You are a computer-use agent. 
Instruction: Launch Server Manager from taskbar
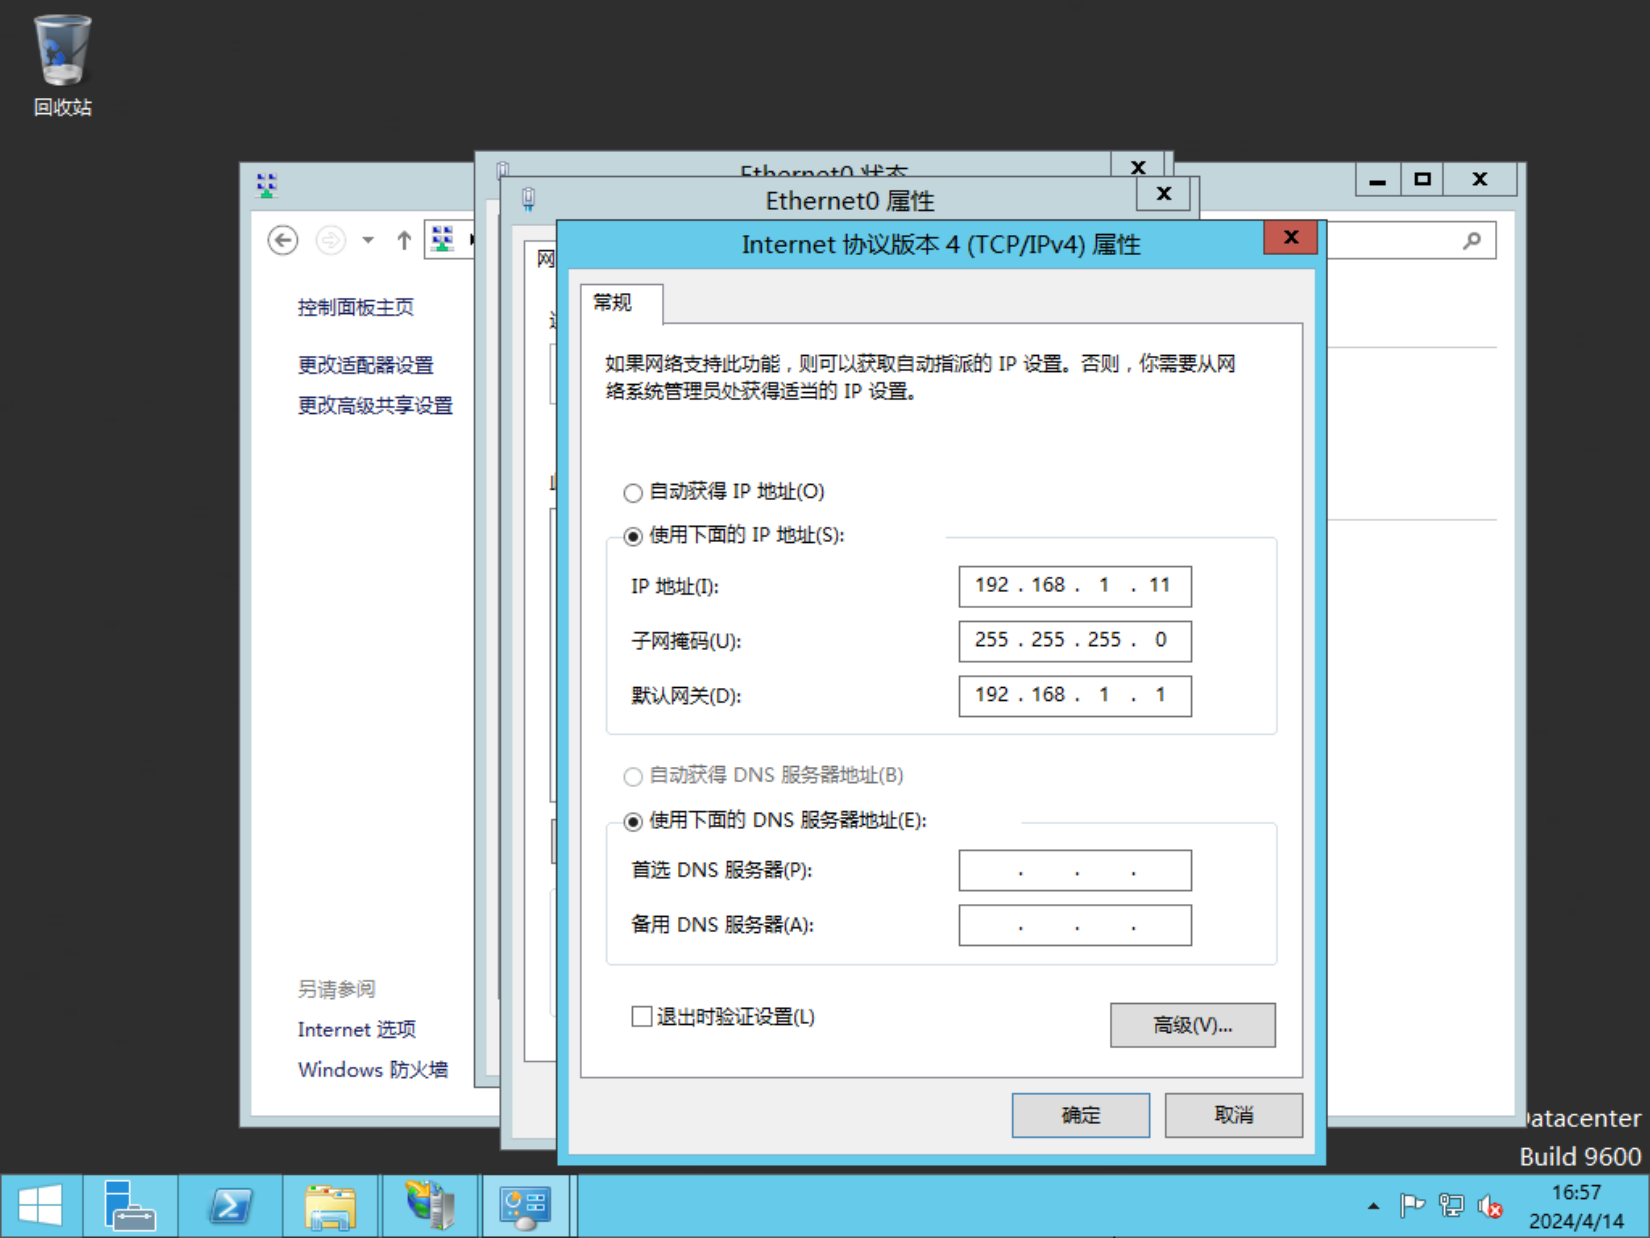tap(130, 1205)
